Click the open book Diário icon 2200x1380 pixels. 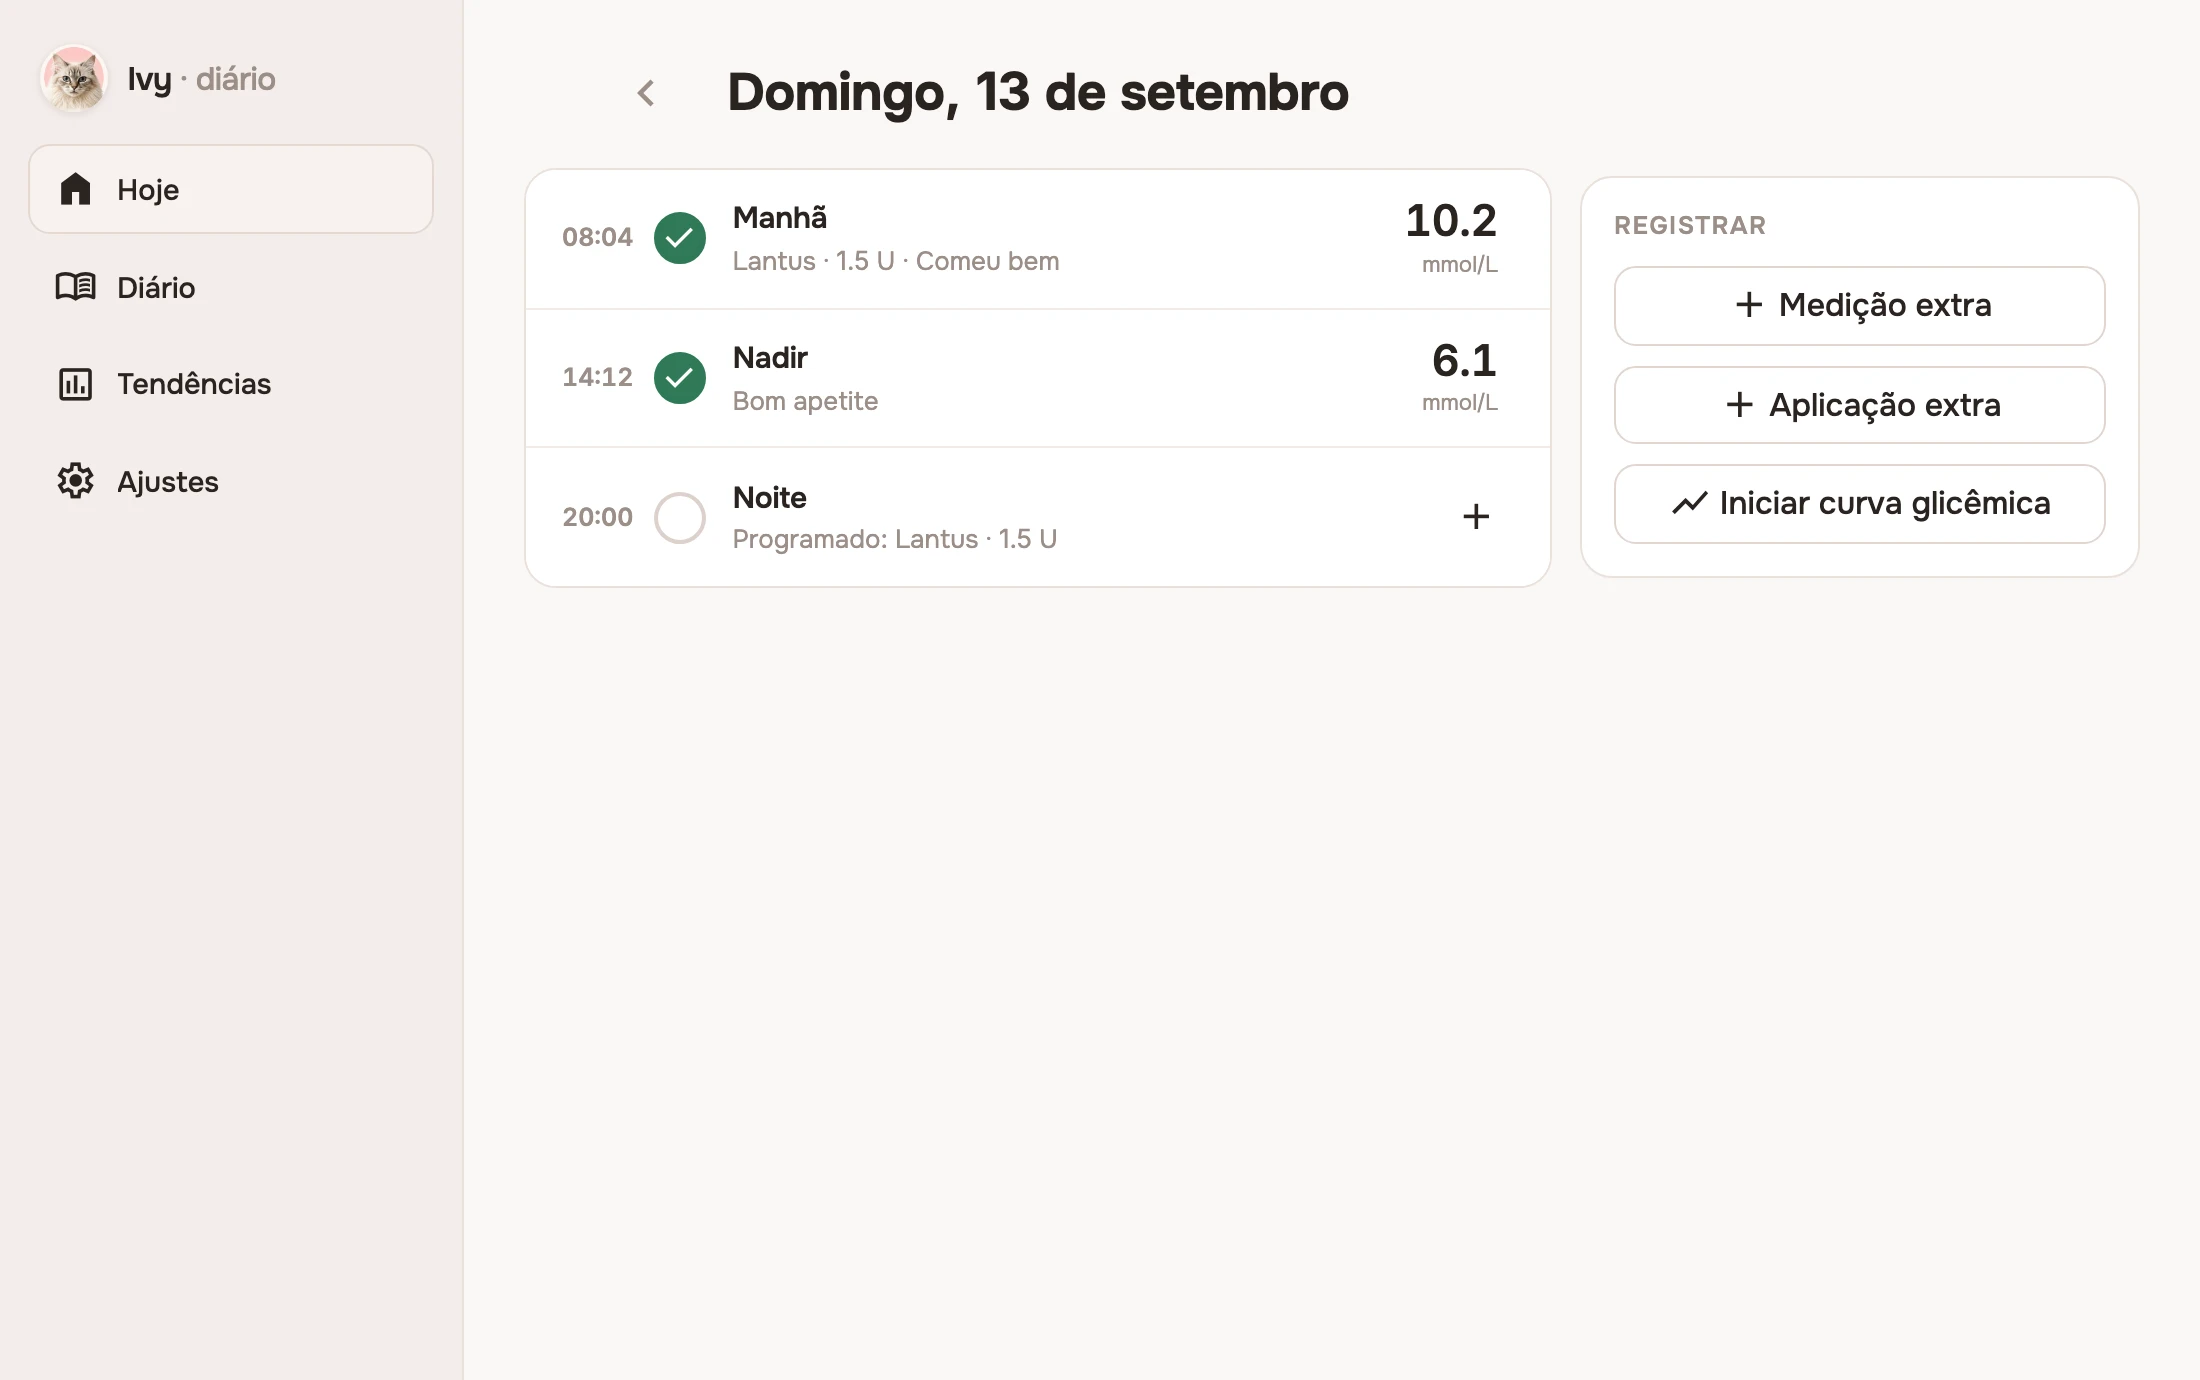click(x=75, y=287)
